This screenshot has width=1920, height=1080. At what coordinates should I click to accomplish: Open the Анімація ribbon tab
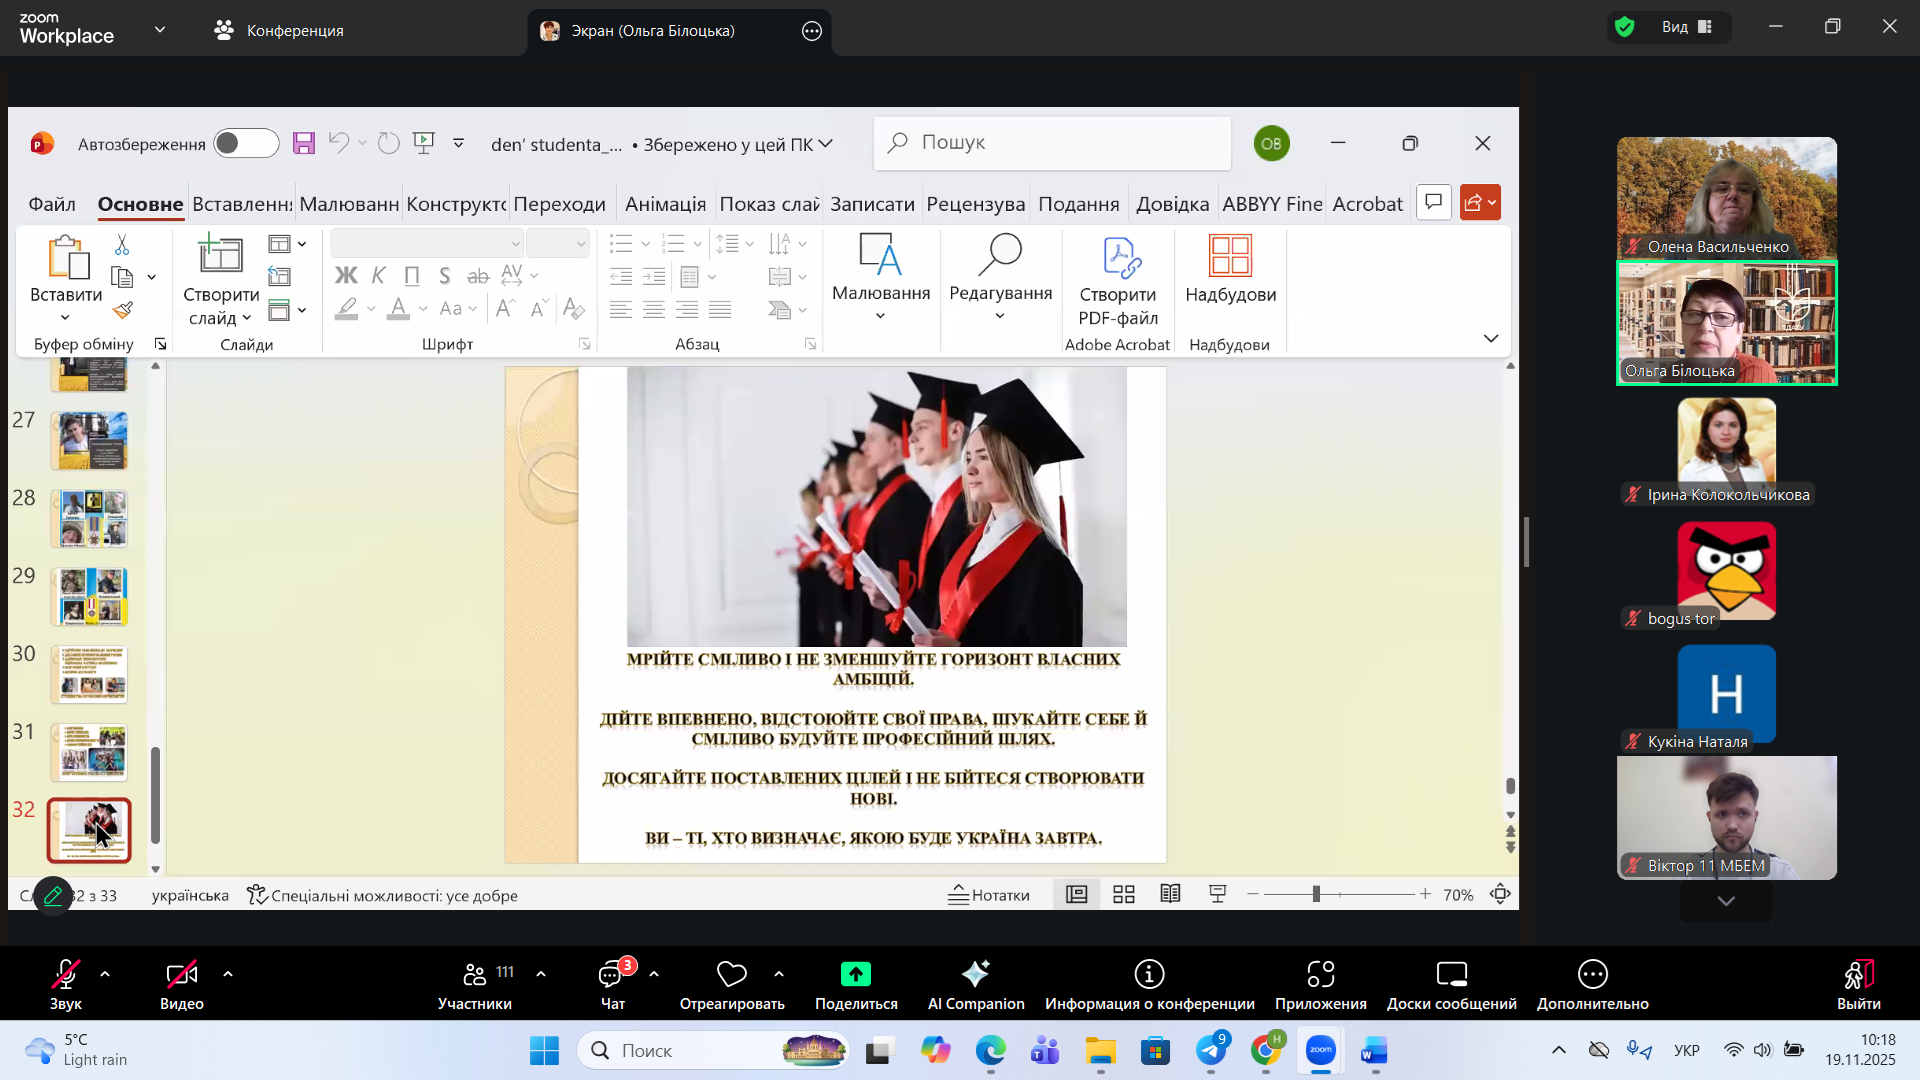click(665, 204)
